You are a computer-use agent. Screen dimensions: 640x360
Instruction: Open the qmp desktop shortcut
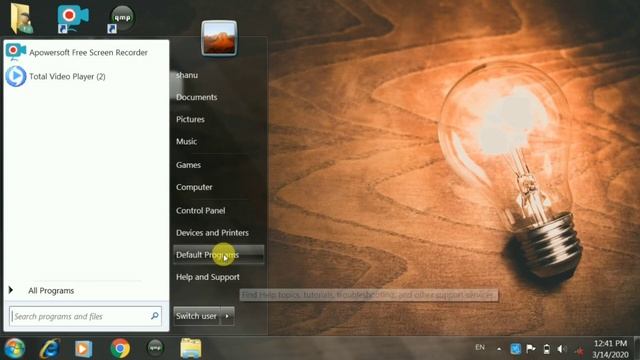[122, 19]
